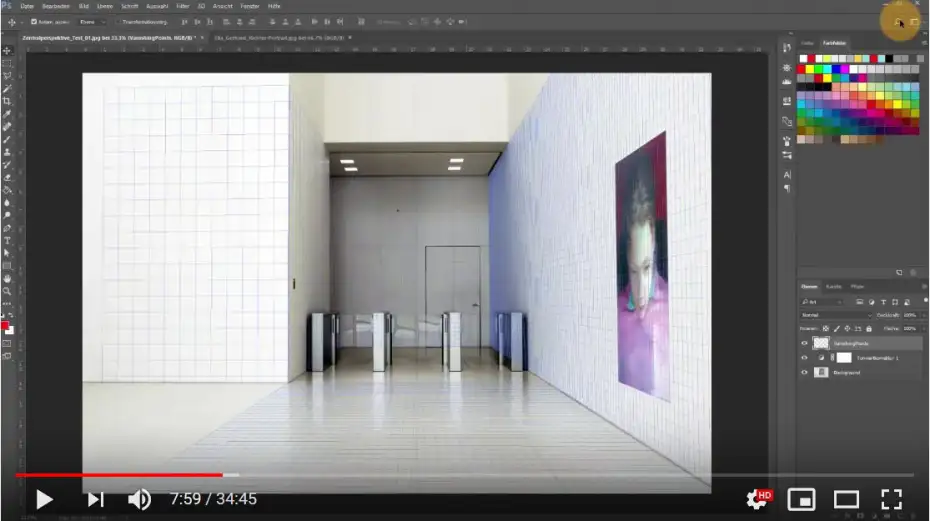Select the Hand tool
This screenshot has width=930, height=521.
(7, 278)
